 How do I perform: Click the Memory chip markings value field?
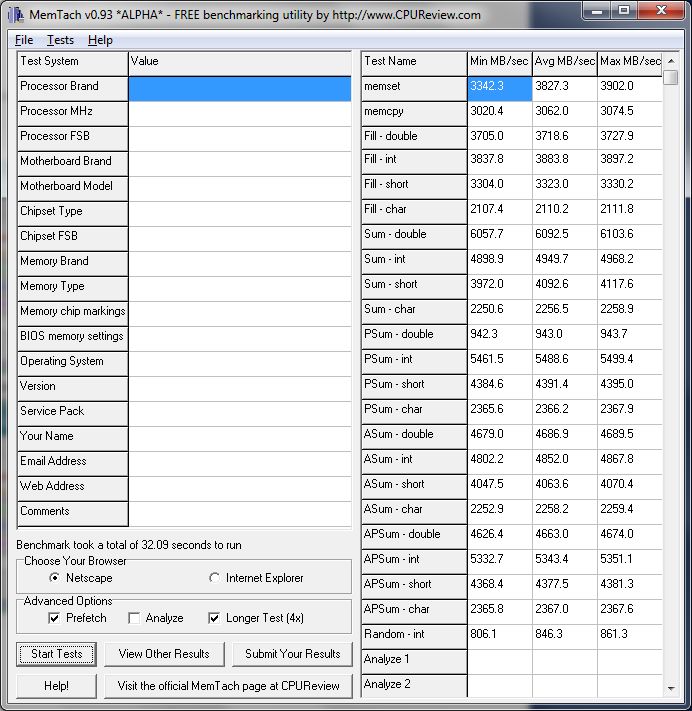240,314
